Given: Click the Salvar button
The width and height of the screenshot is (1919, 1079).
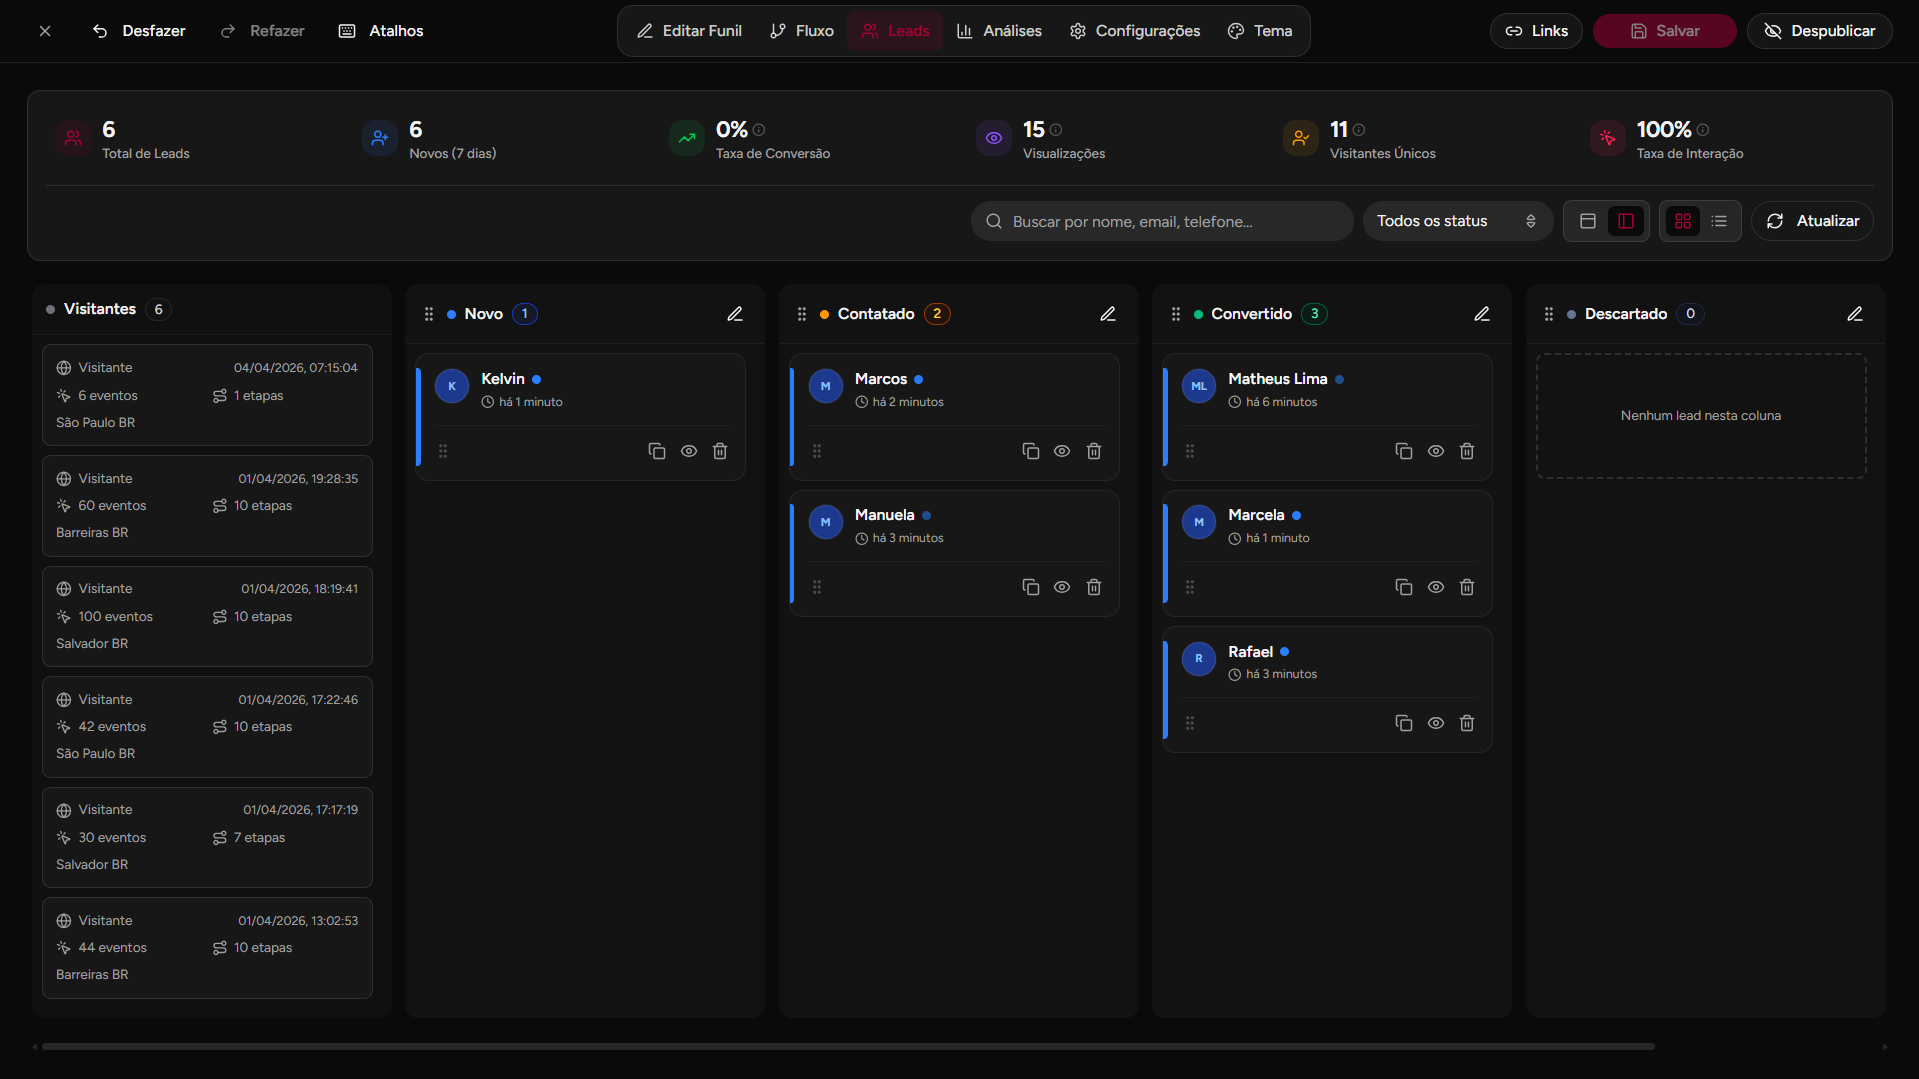Looking at the screenshot, I should (1663, 31).
